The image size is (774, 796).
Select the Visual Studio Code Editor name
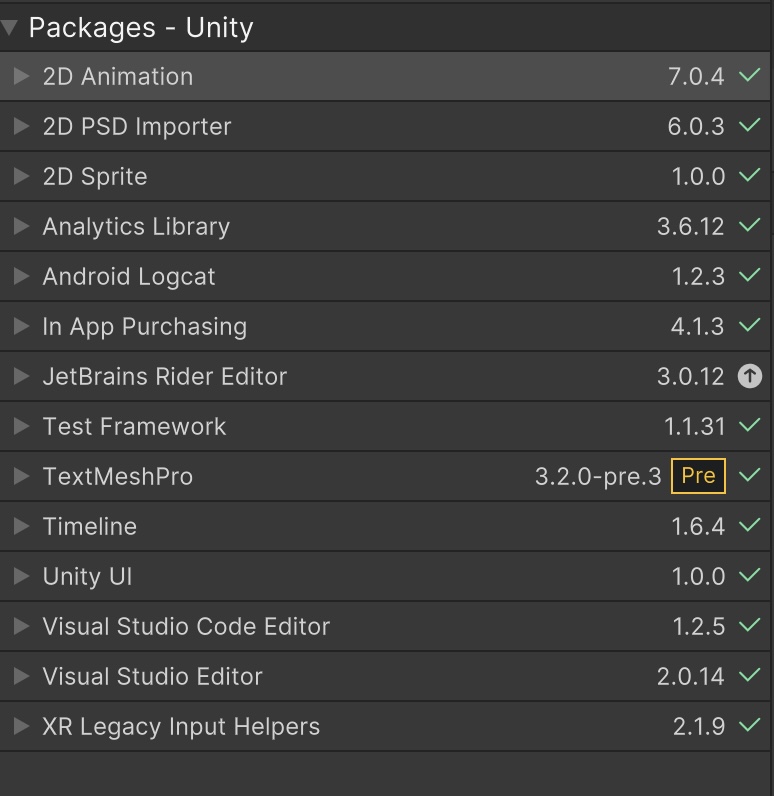coord(186,626)
